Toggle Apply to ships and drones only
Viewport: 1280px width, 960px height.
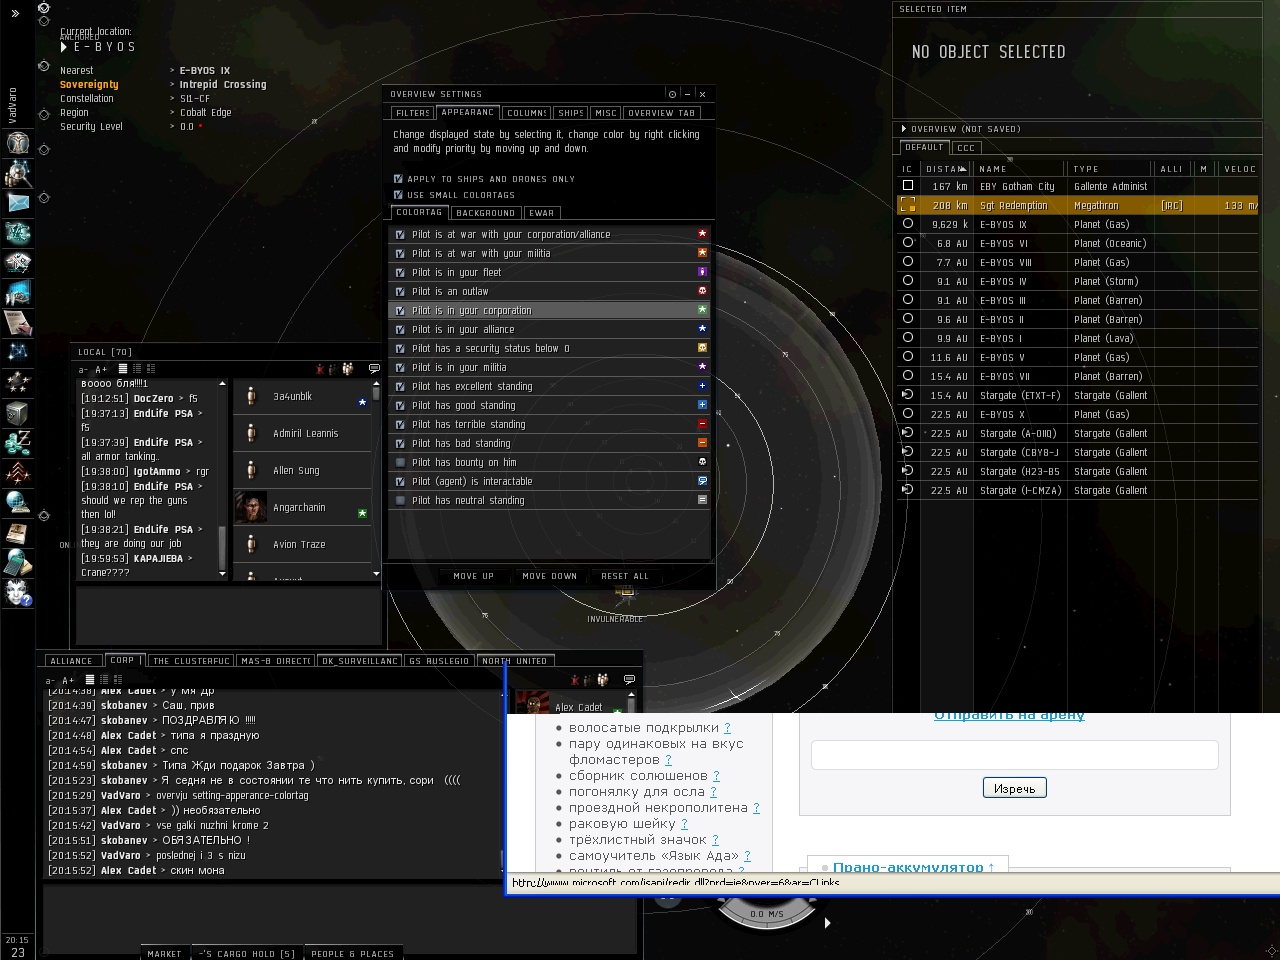(x=398, y=179)
